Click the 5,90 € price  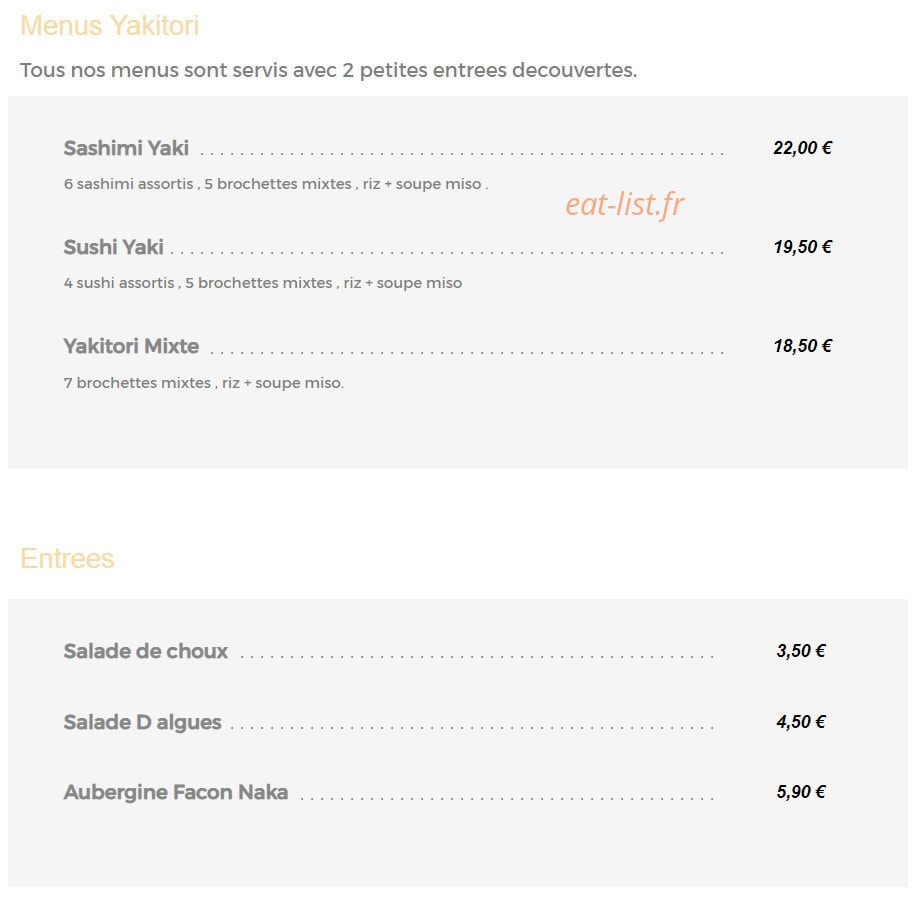(801, 792)
